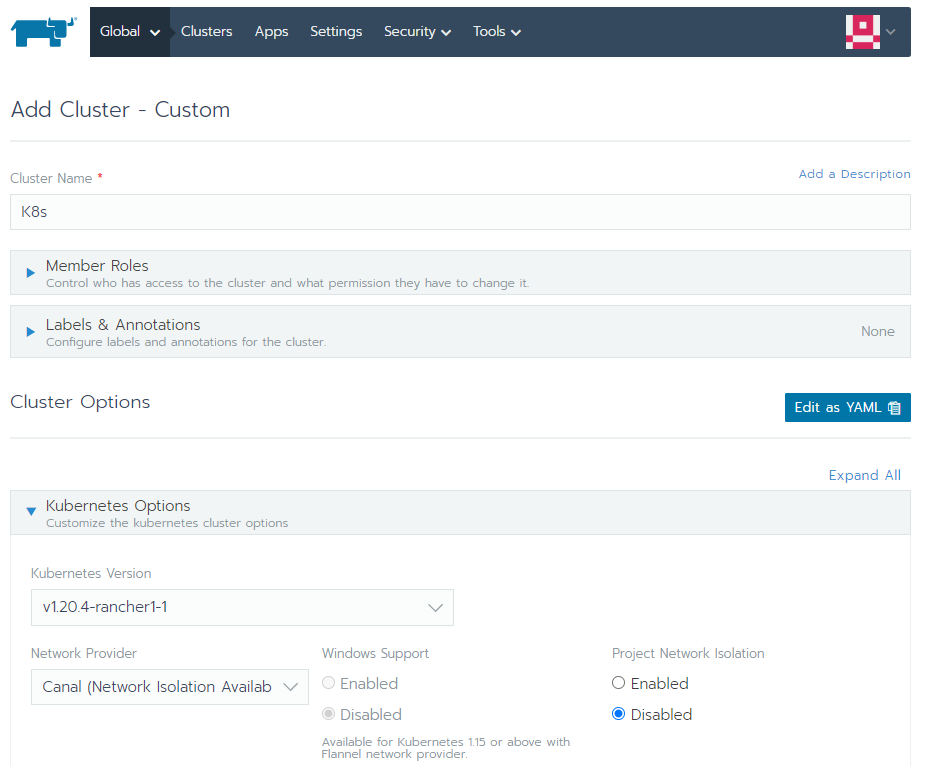928x766 pixels.
Task: Click the clipboard icon on Edit as YAML
Action: [x=894, y=408]
